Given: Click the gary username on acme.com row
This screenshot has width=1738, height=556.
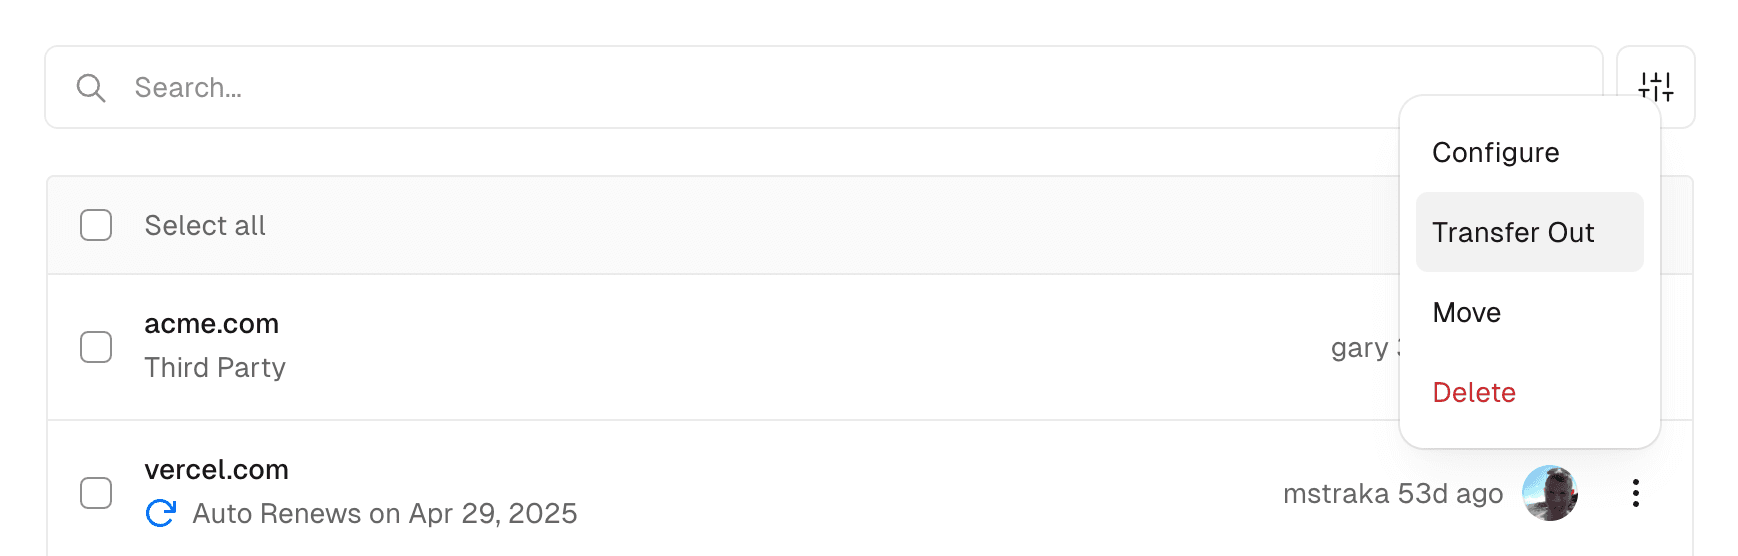Looking at the screenshot, I should click(x=1360, y=348).
